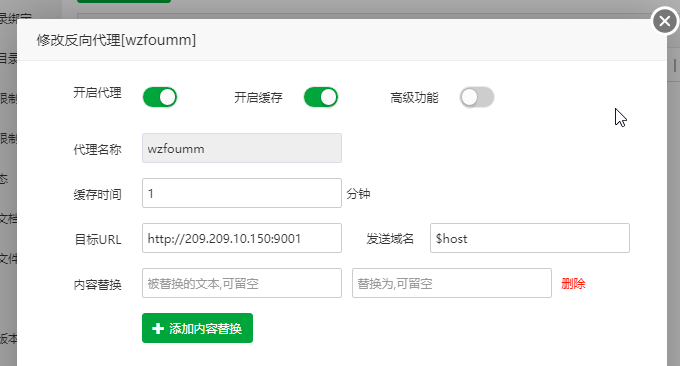
Task: Click the 开启缓存 label
Action: point(258,98)
